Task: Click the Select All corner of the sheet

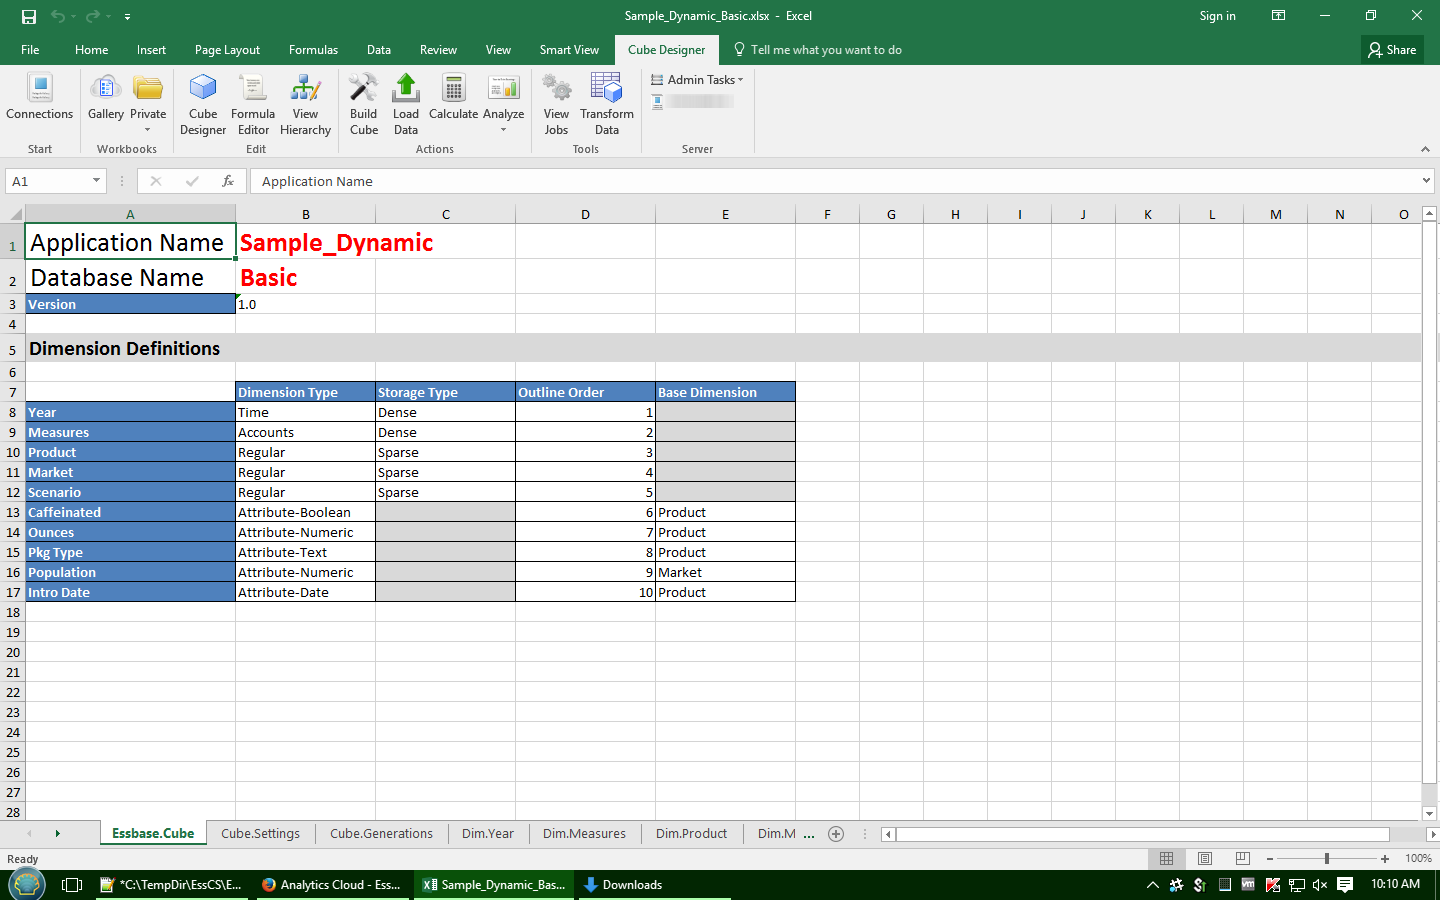Action: tap(13, 214)
